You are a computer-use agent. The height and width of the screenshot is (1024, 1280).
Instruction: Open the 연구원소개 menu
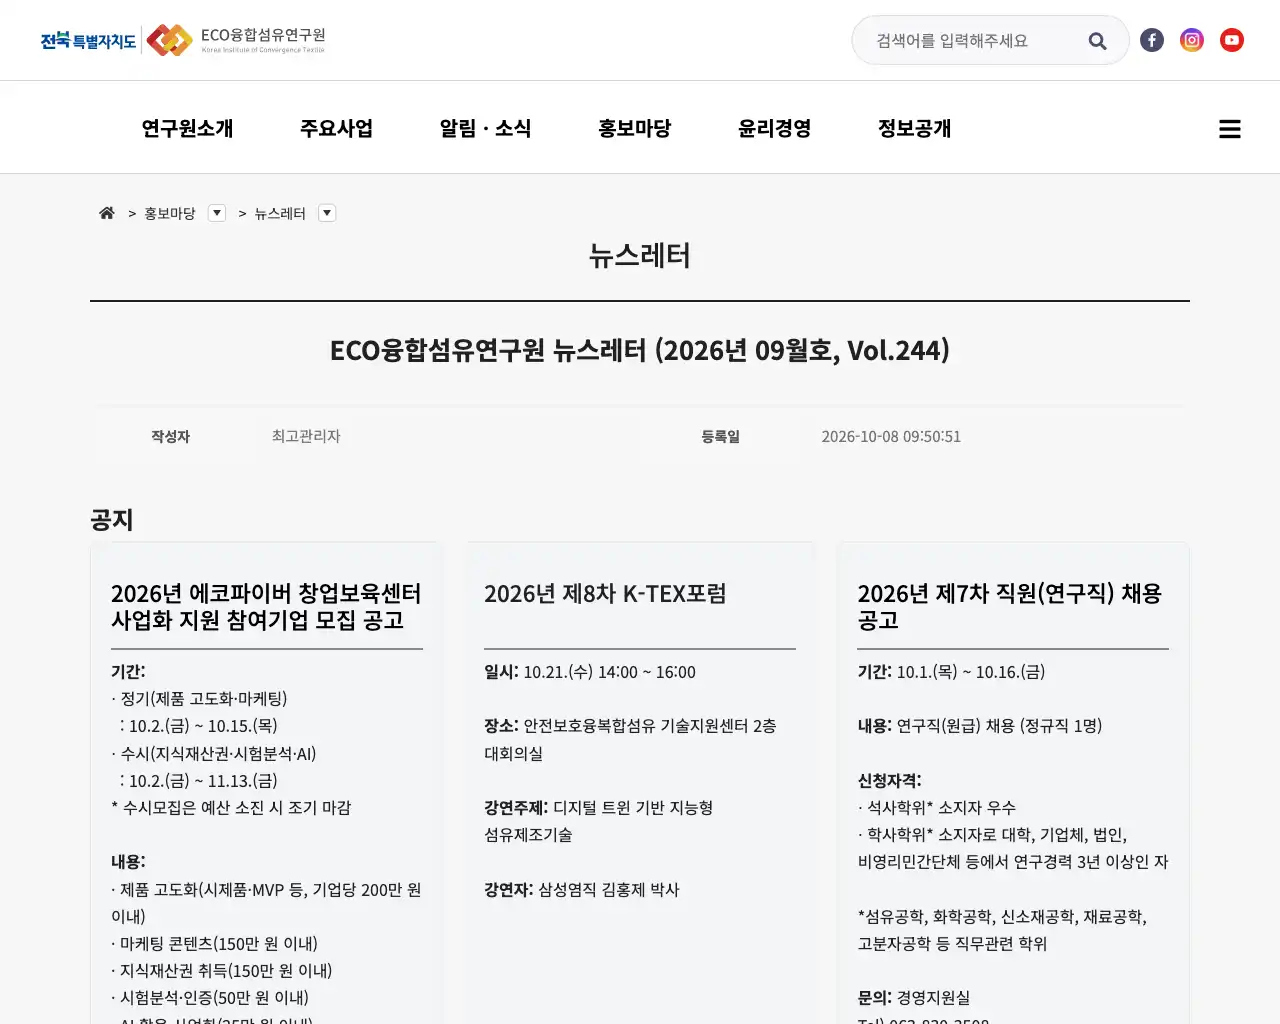[187, 128]
